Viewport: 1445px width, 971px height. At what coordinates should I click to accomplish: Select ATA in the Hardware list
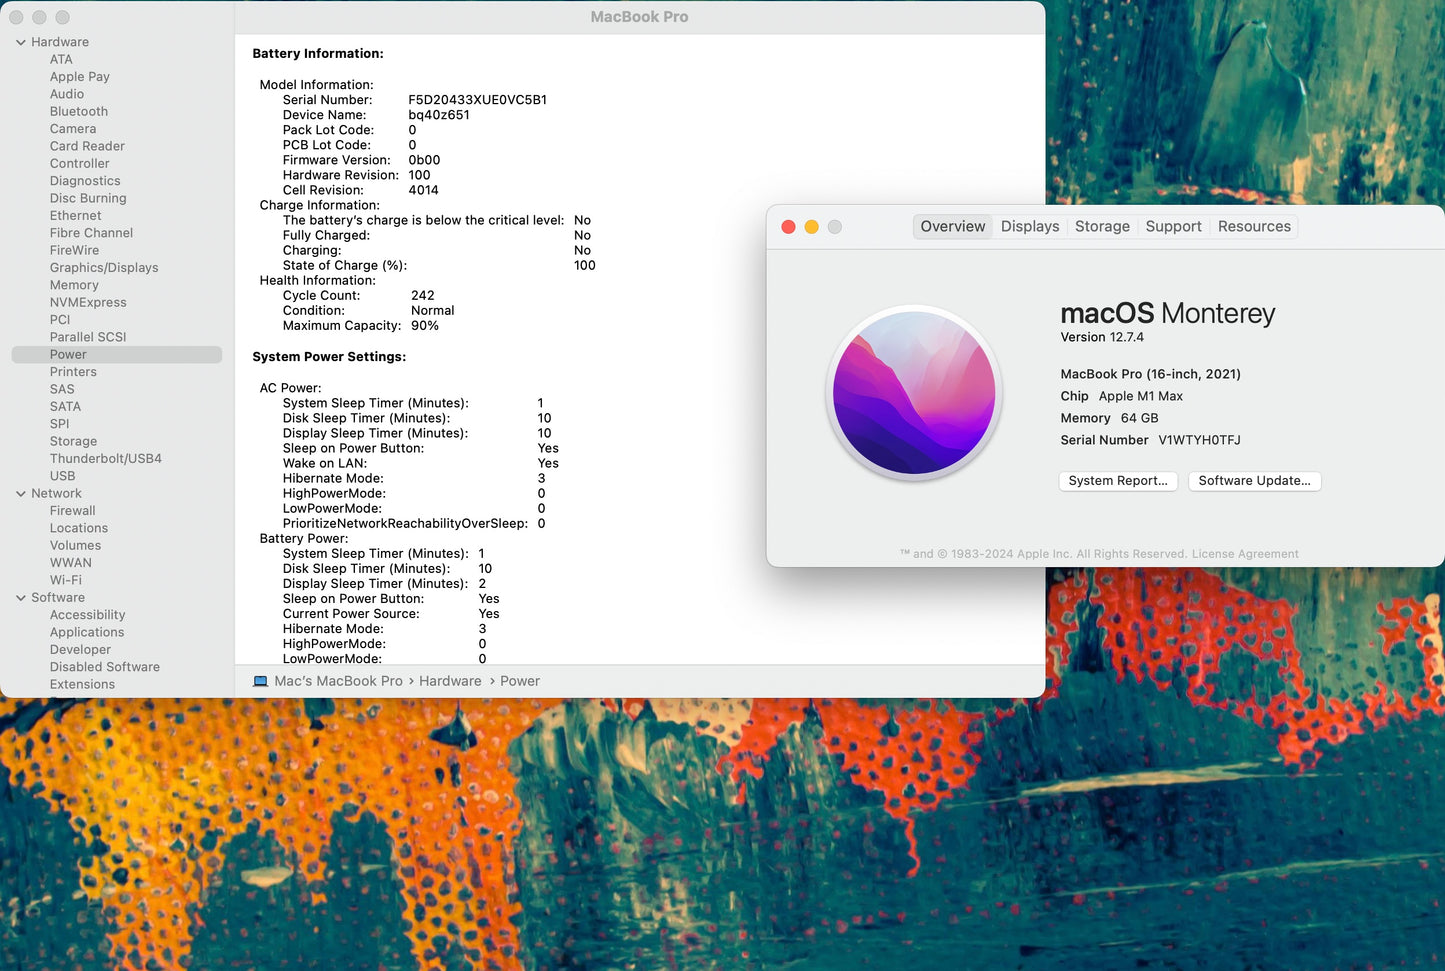click(61, 60)
